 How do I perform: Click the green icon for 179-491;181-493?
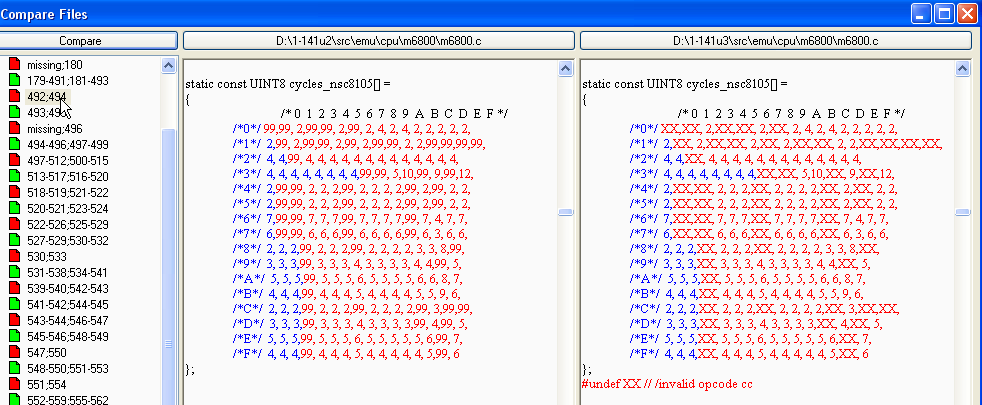coord(14,80)
